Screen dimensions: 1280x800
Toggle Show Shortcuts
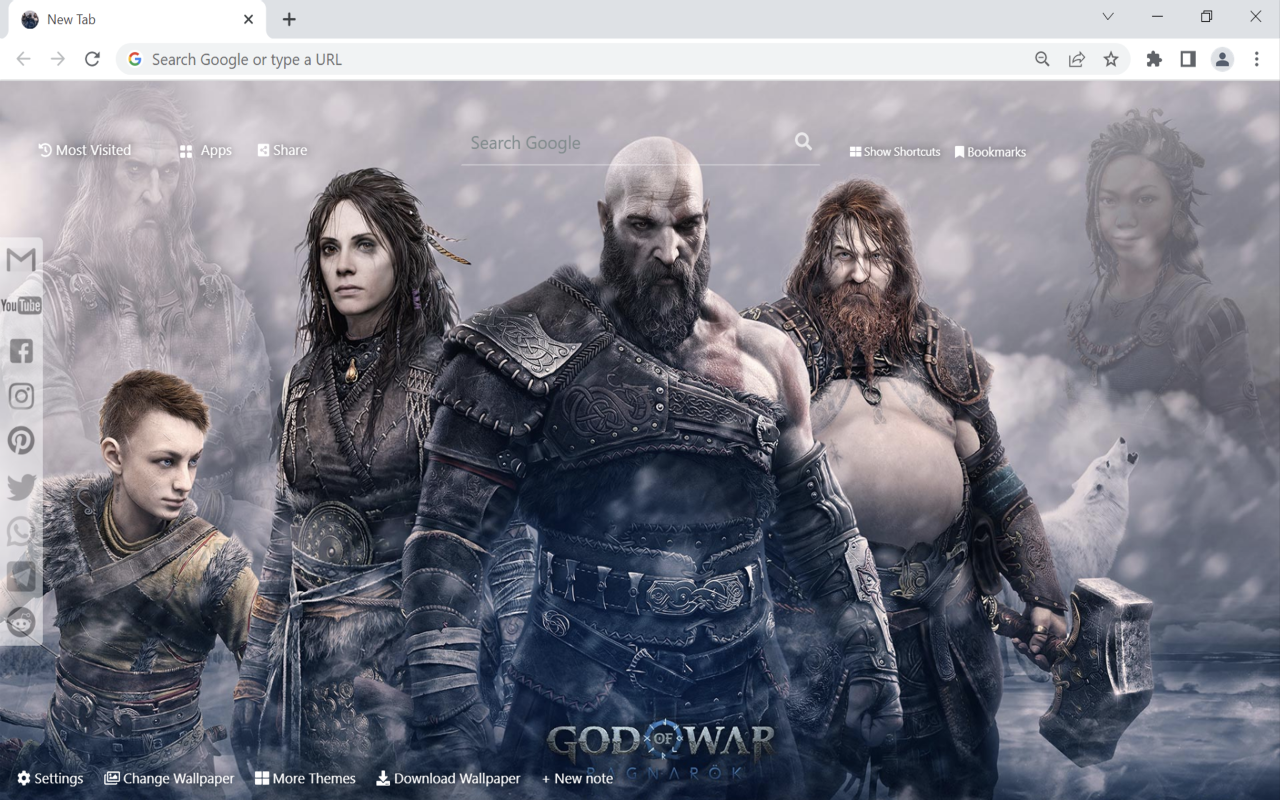[895, 152]
